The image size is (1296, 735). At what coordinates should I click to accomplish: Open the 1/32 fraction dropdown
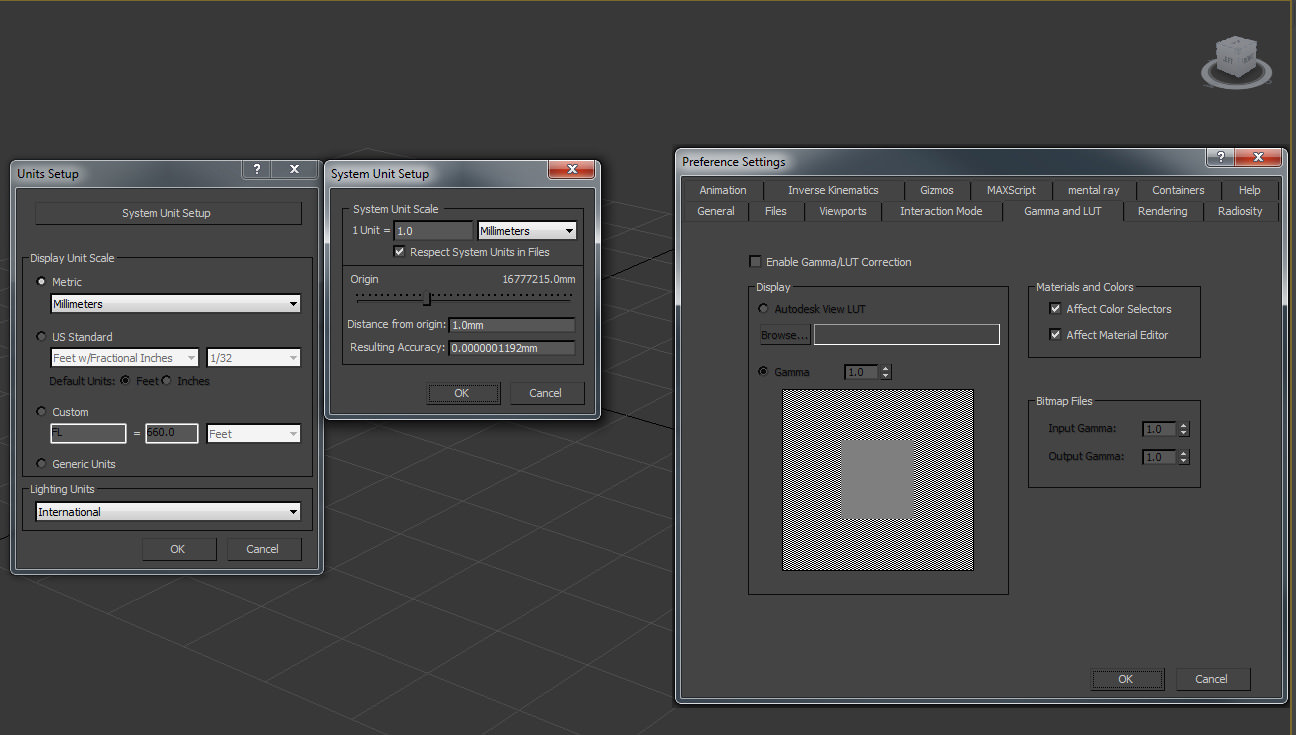click(x=253, y=358)
